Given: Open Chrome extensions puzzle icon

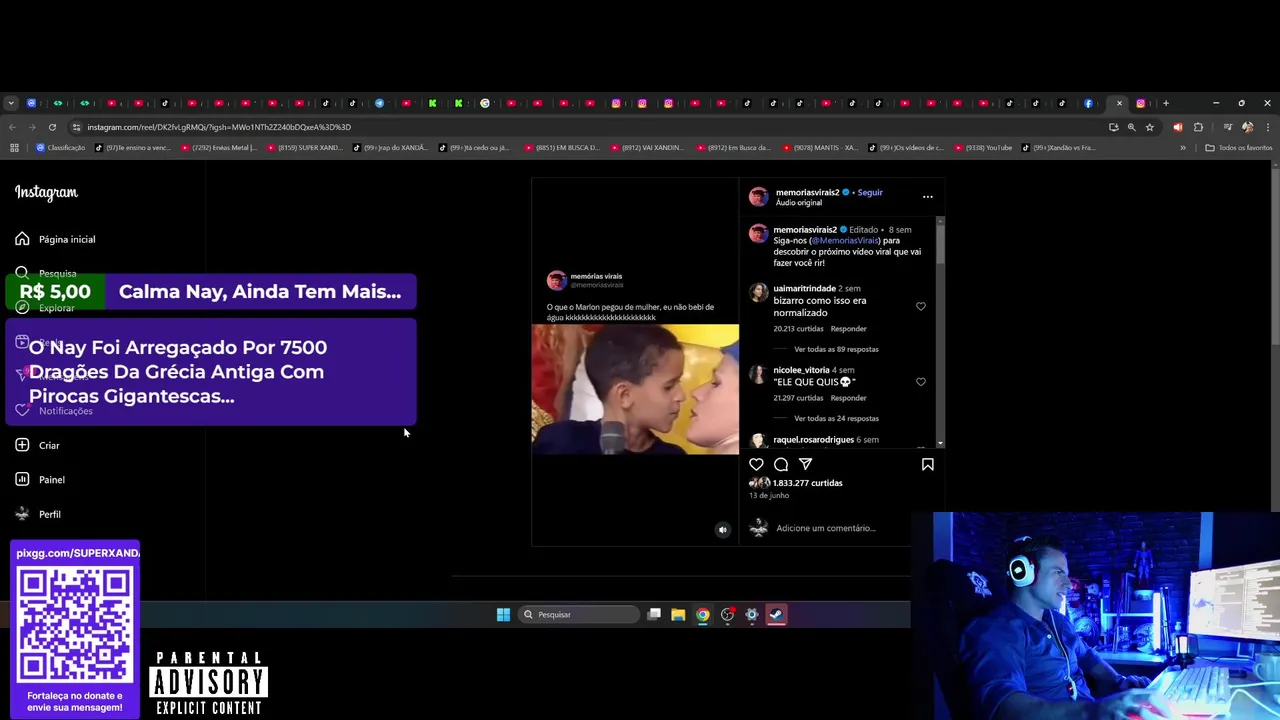Looking at the screenshot, I should (1198, 127).
